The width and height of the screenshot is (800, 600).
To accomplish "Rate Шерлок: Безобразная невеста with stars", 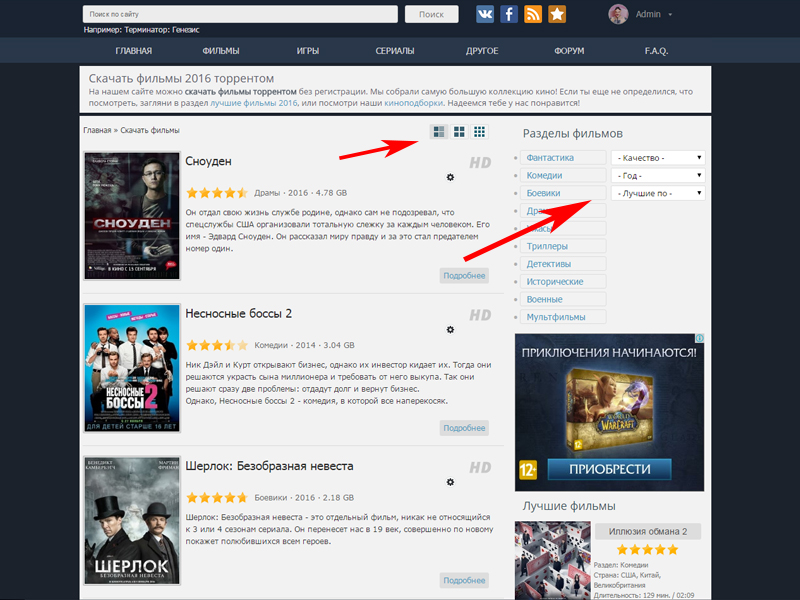I will click(217, 497).
